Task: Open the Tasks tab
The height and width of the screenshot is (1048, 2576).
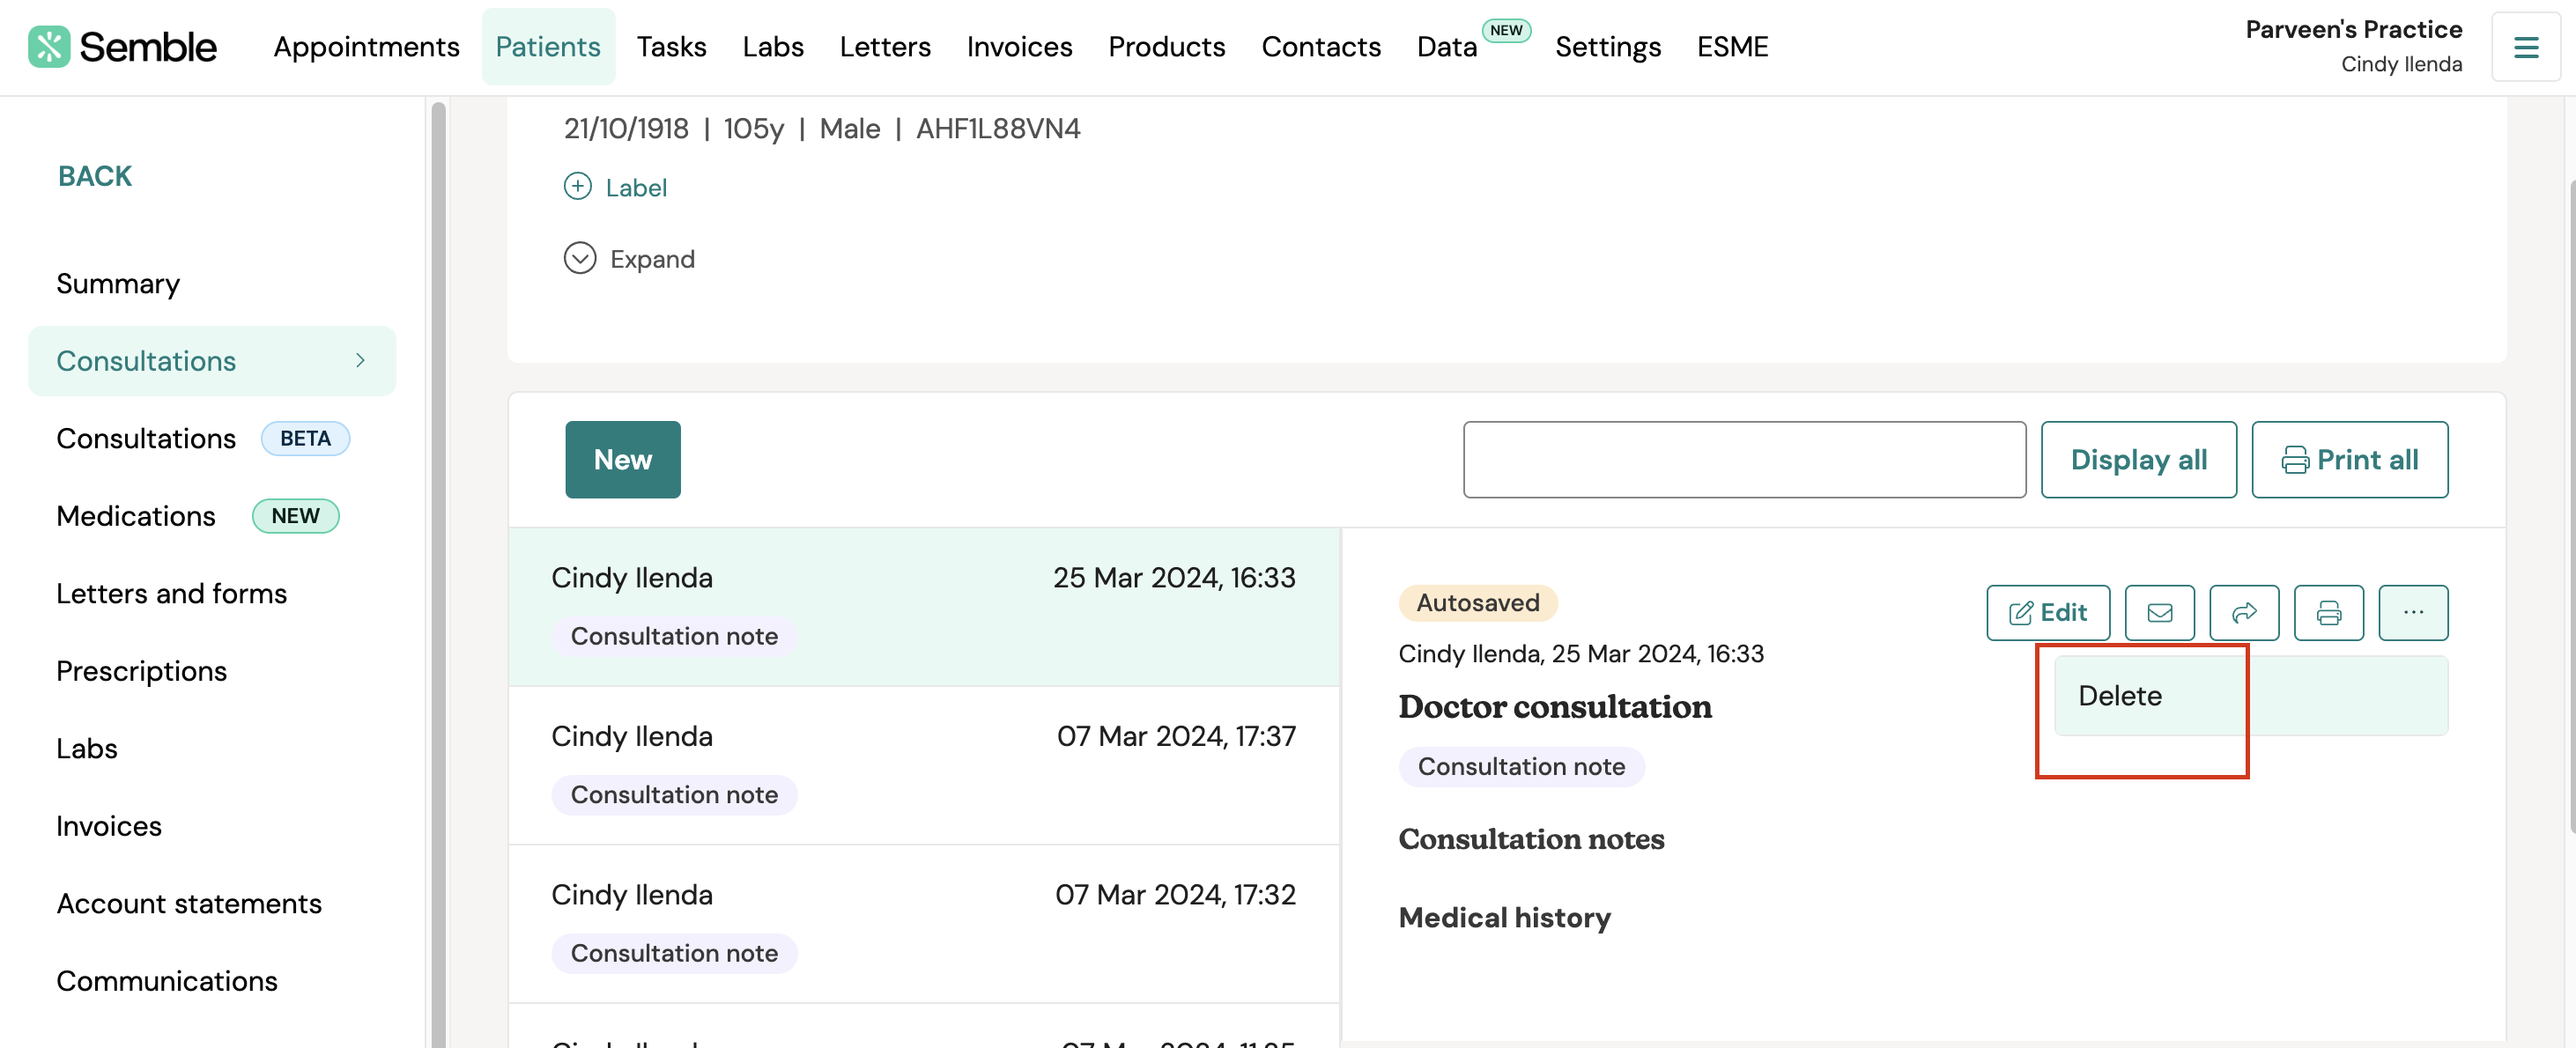Action: coord(671,47)
